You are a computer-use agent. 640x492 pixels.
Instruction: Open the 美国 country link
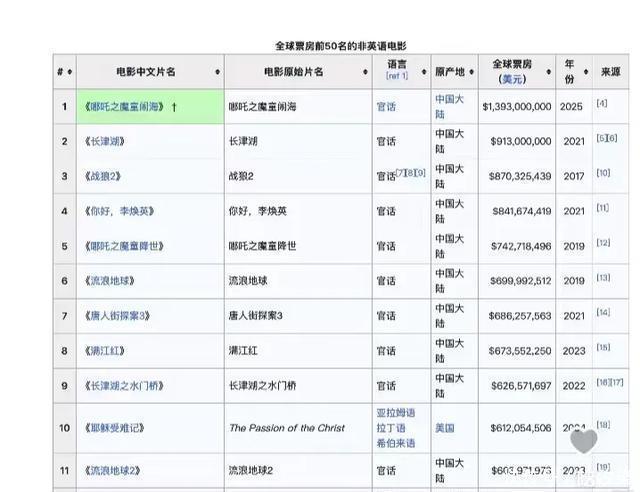pyautogui.click(x=445, y=428)
